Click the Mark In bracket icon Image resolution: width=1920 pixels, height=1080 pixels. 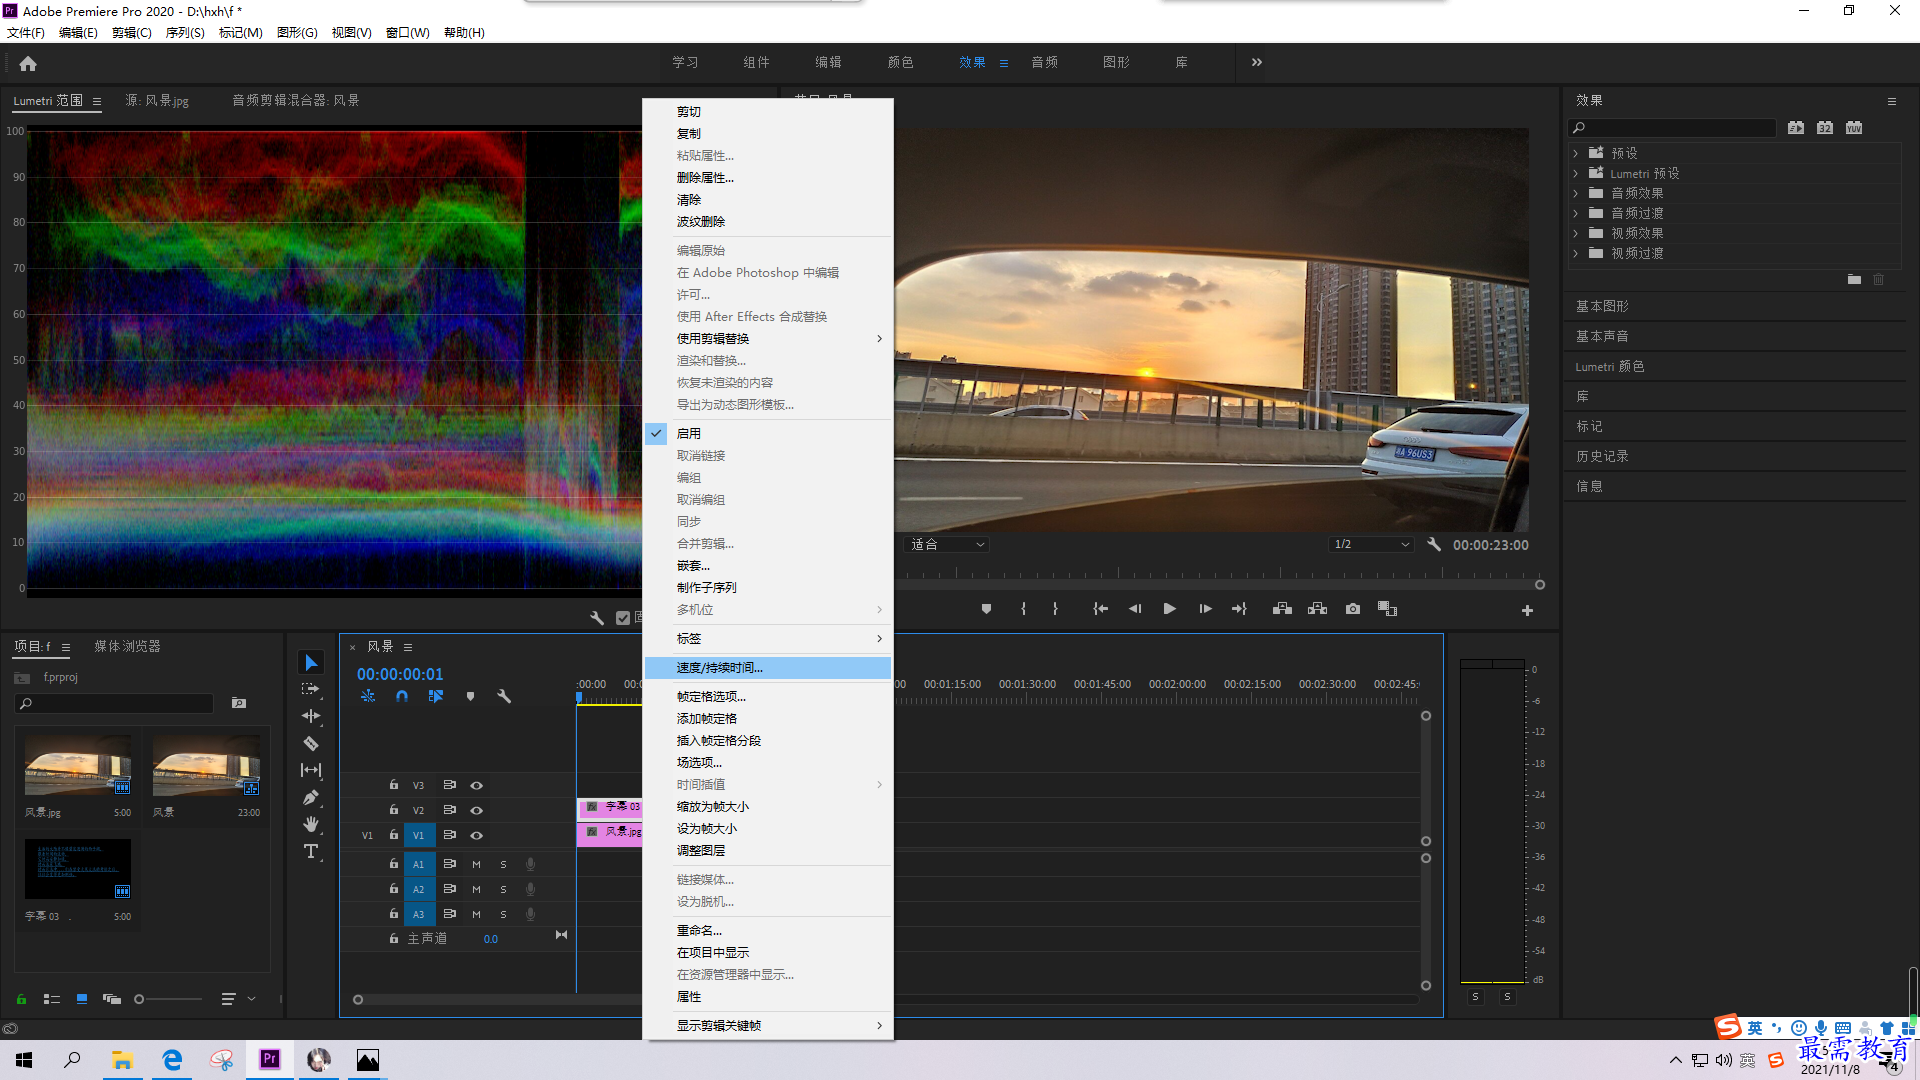pos(1023,609)
